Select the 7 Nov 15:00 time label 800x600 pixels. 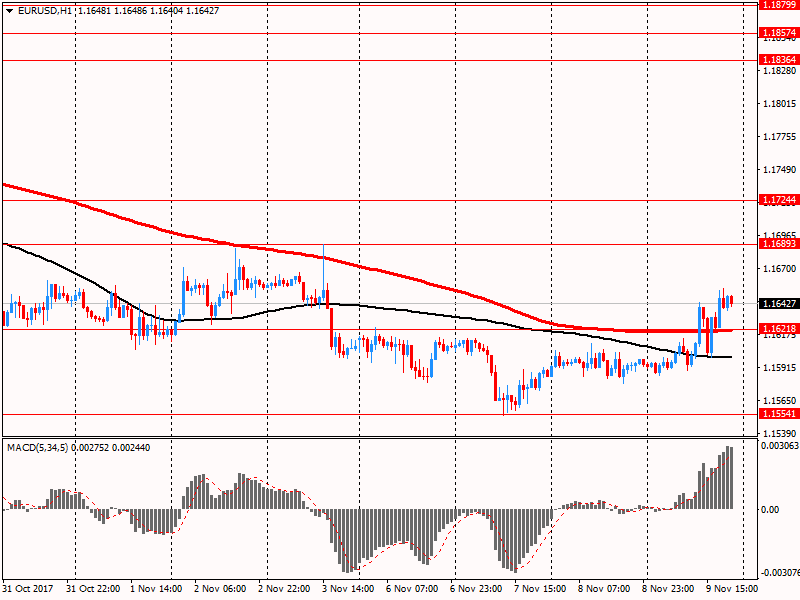click(540, 589)
